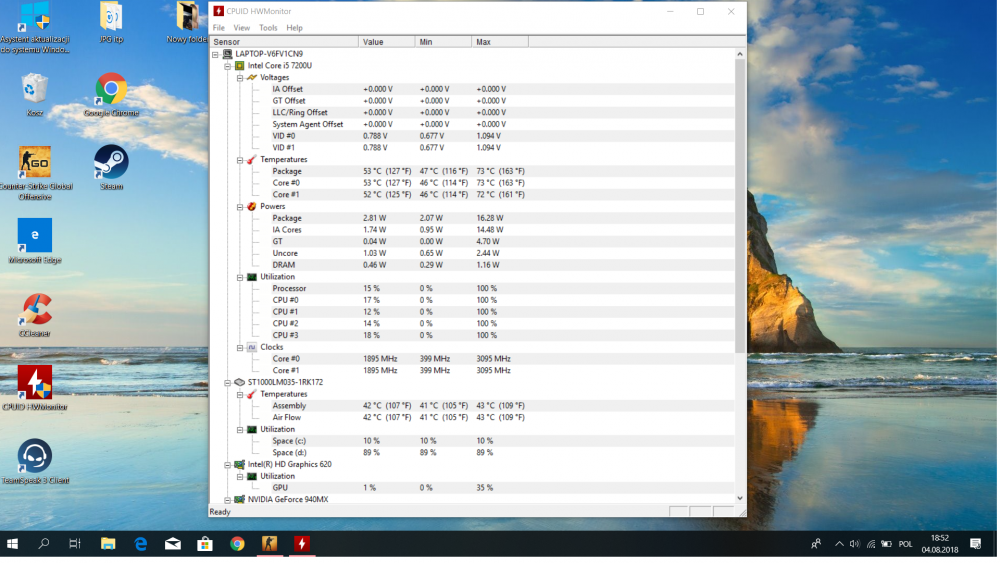1000x563 pixels.
Task: Click HWMonitor icon in the taskbar
Action: coord(301,544)
